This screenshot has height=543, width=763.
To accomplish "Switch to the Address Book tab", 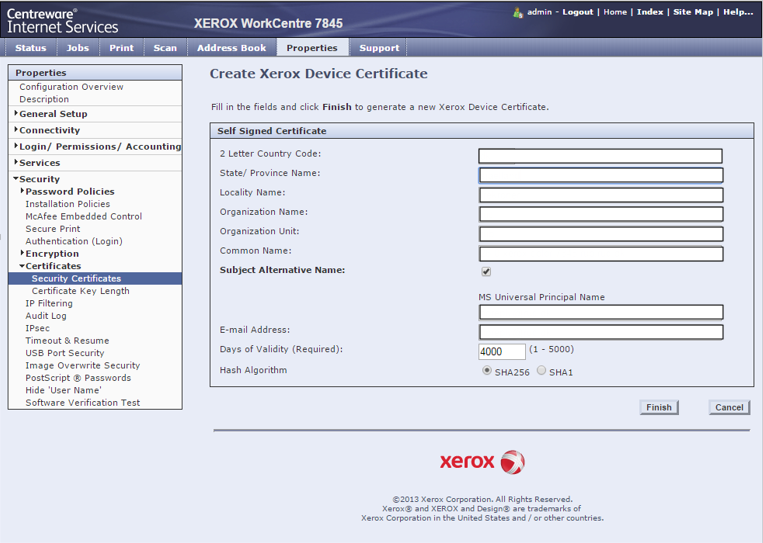I will (x=231, y=48).
